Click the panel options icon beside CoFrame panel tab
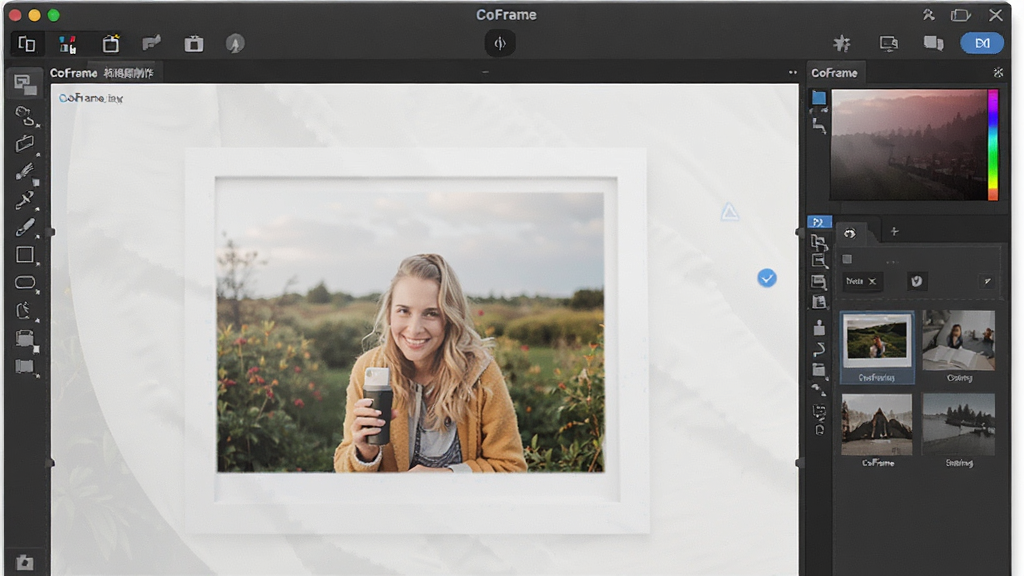Image resolution: width=1024 pixels, height=576 pixels. 998,72
